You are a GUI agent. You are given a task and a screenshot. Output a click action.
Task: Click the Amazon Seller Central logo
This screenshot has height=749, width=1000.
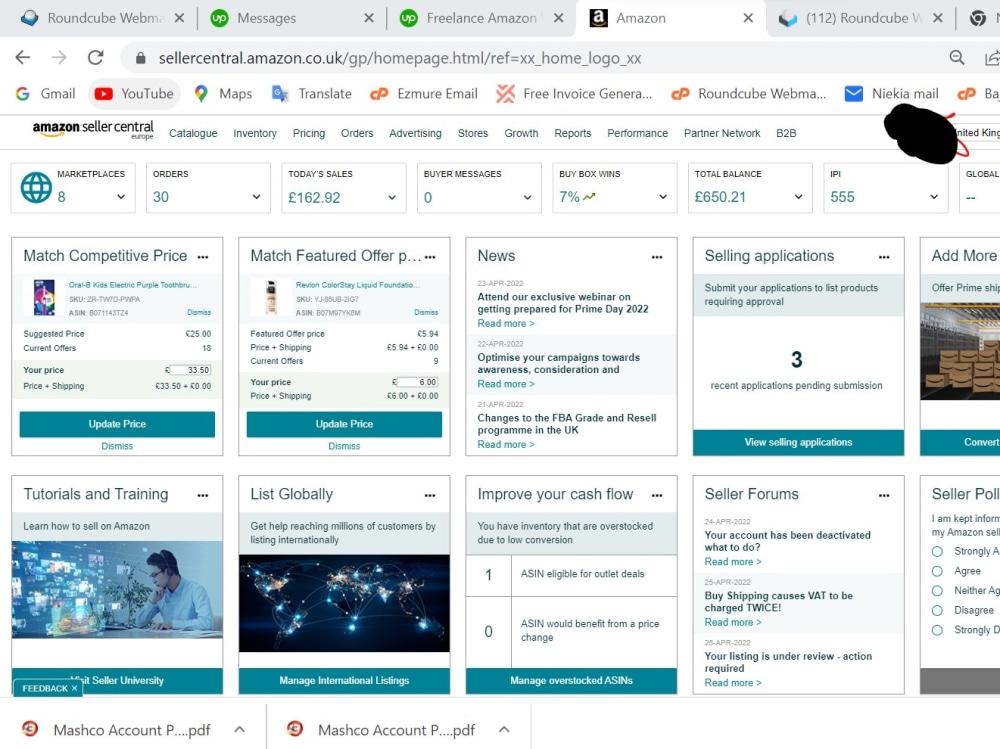coord(93,130)
